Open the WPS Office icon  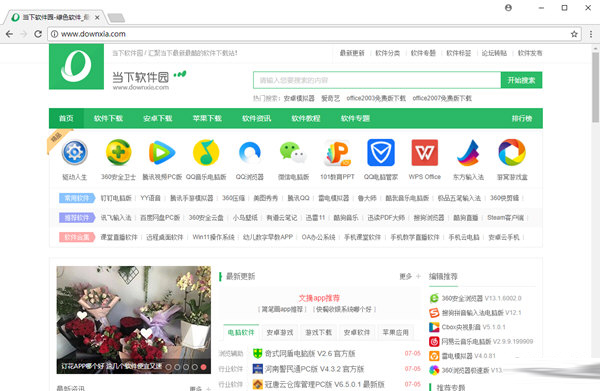(x=424, y=152)
